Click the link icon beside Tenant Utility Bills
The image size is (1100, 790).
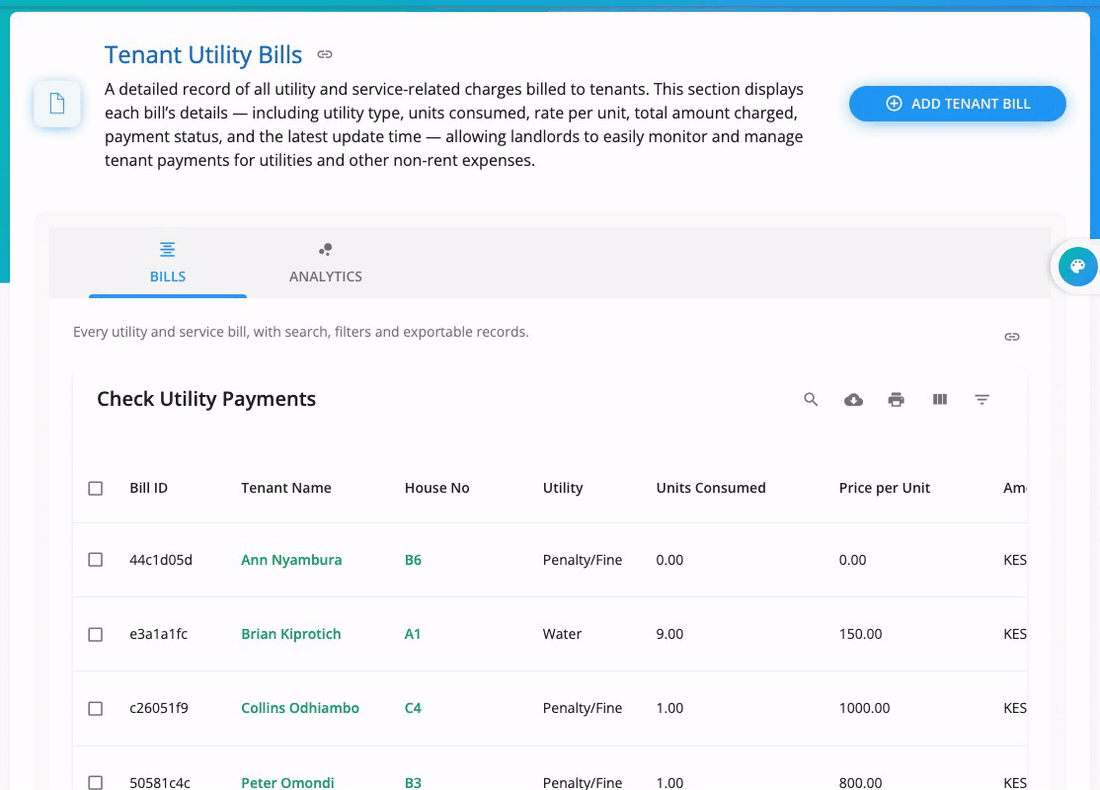(324, 54)
